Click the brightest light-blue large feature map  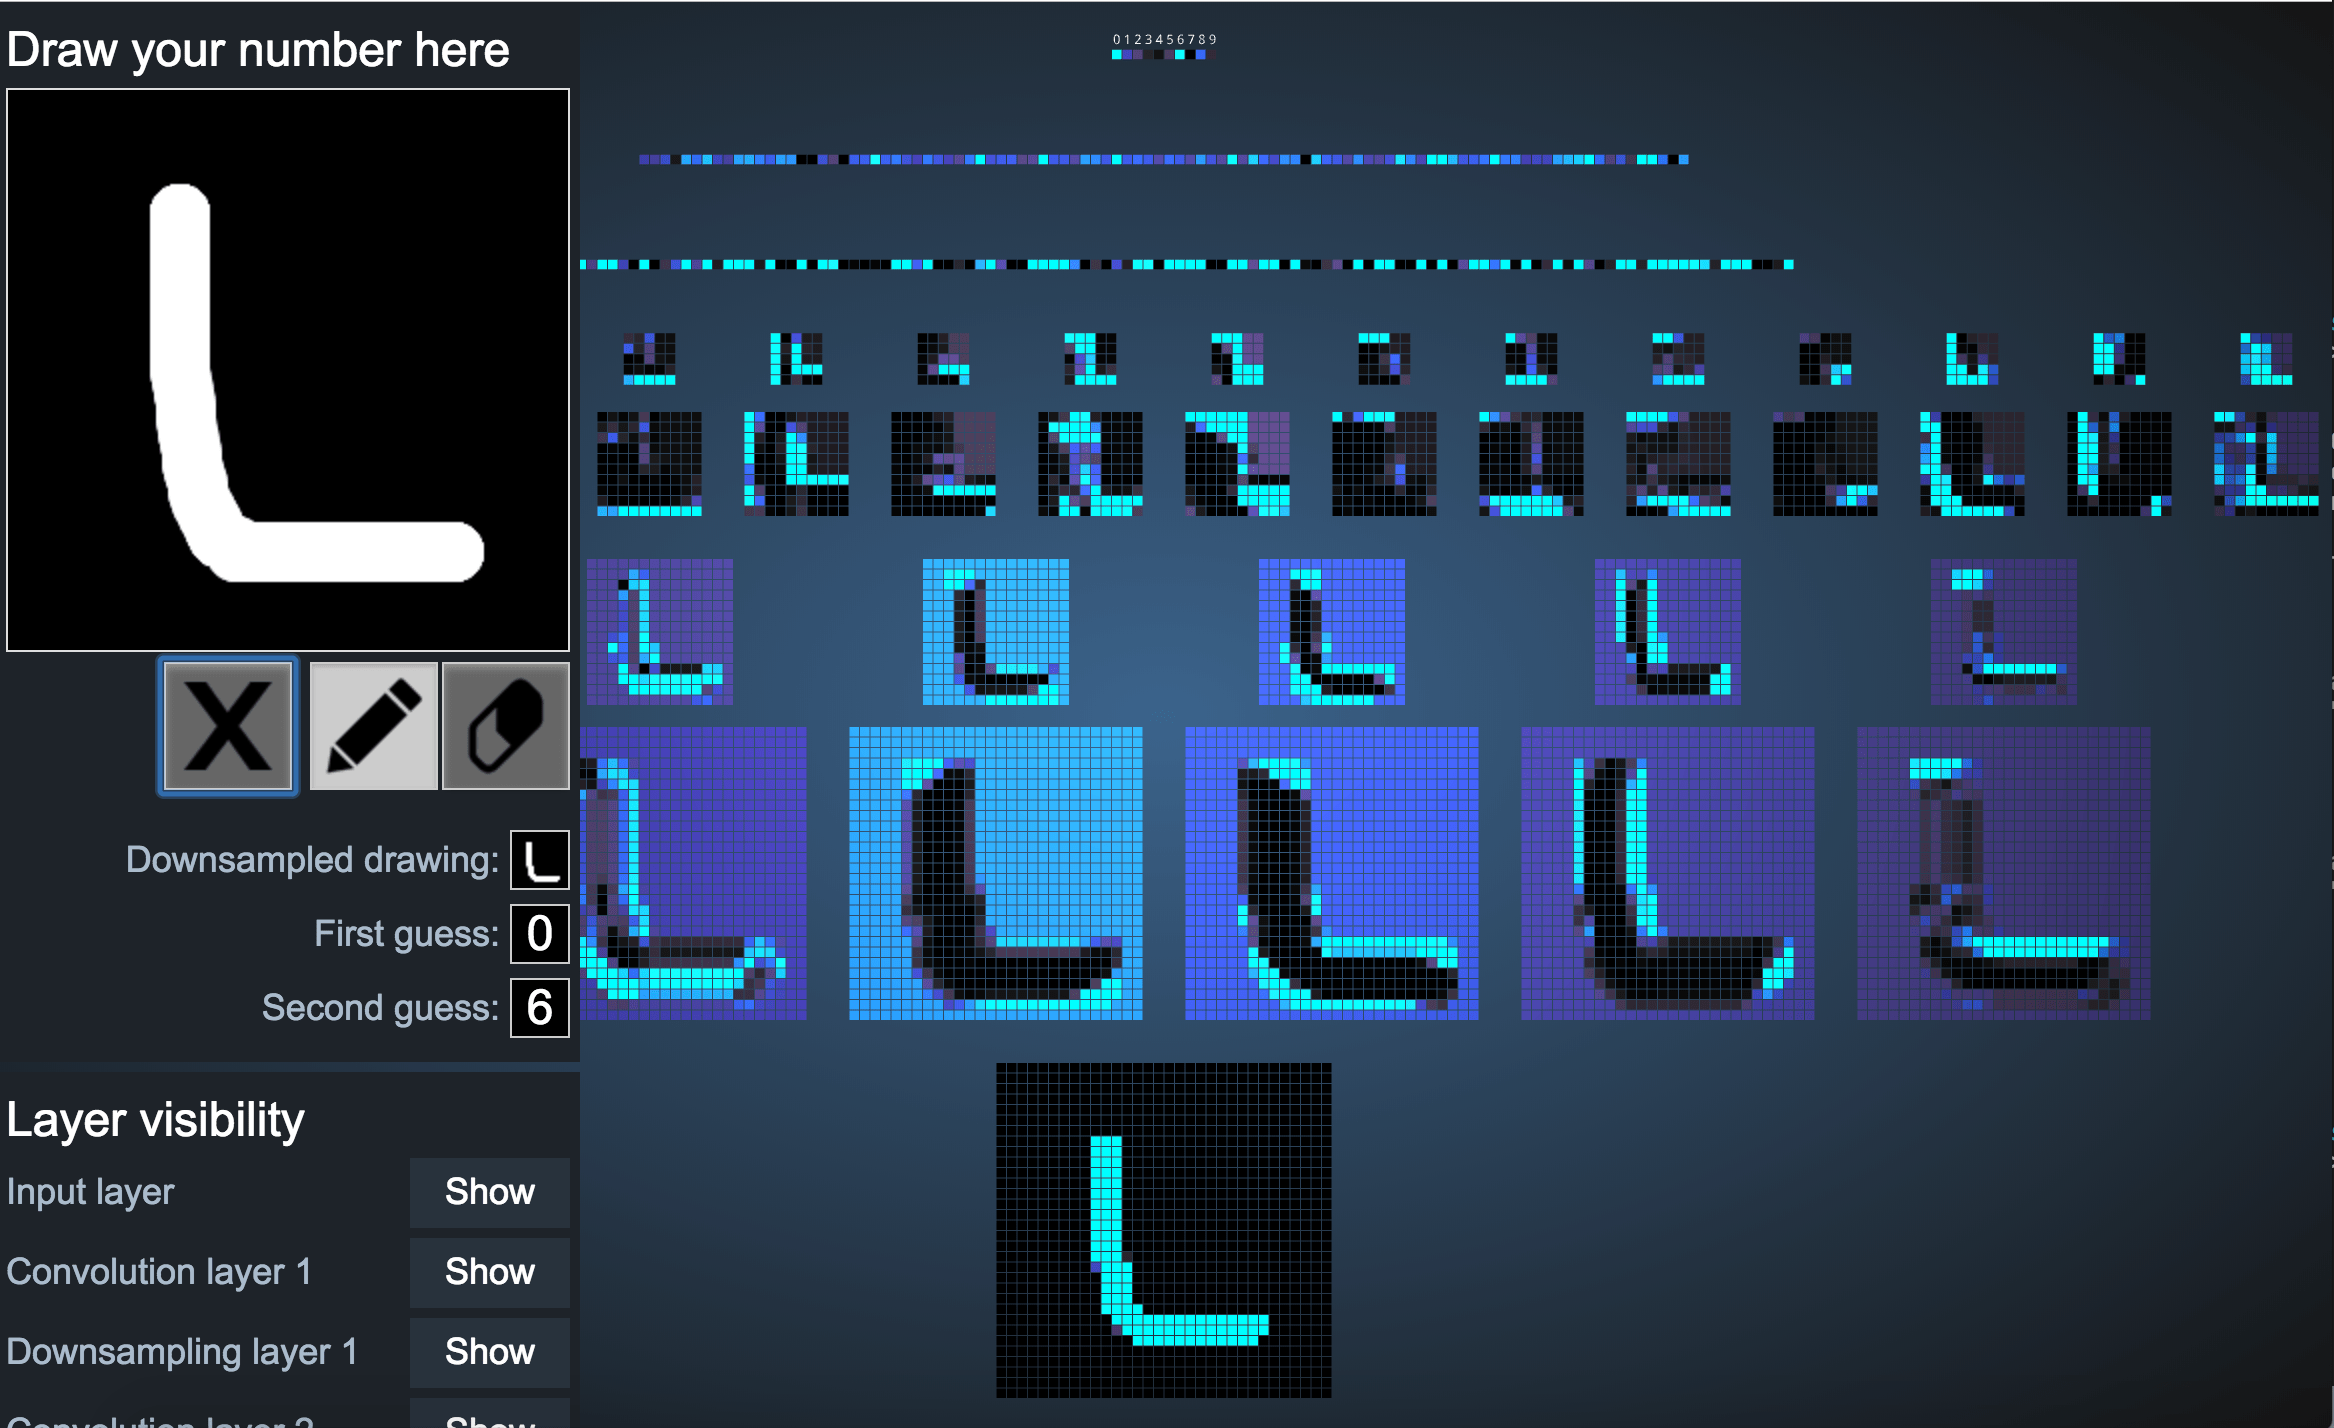click(995, 873)
